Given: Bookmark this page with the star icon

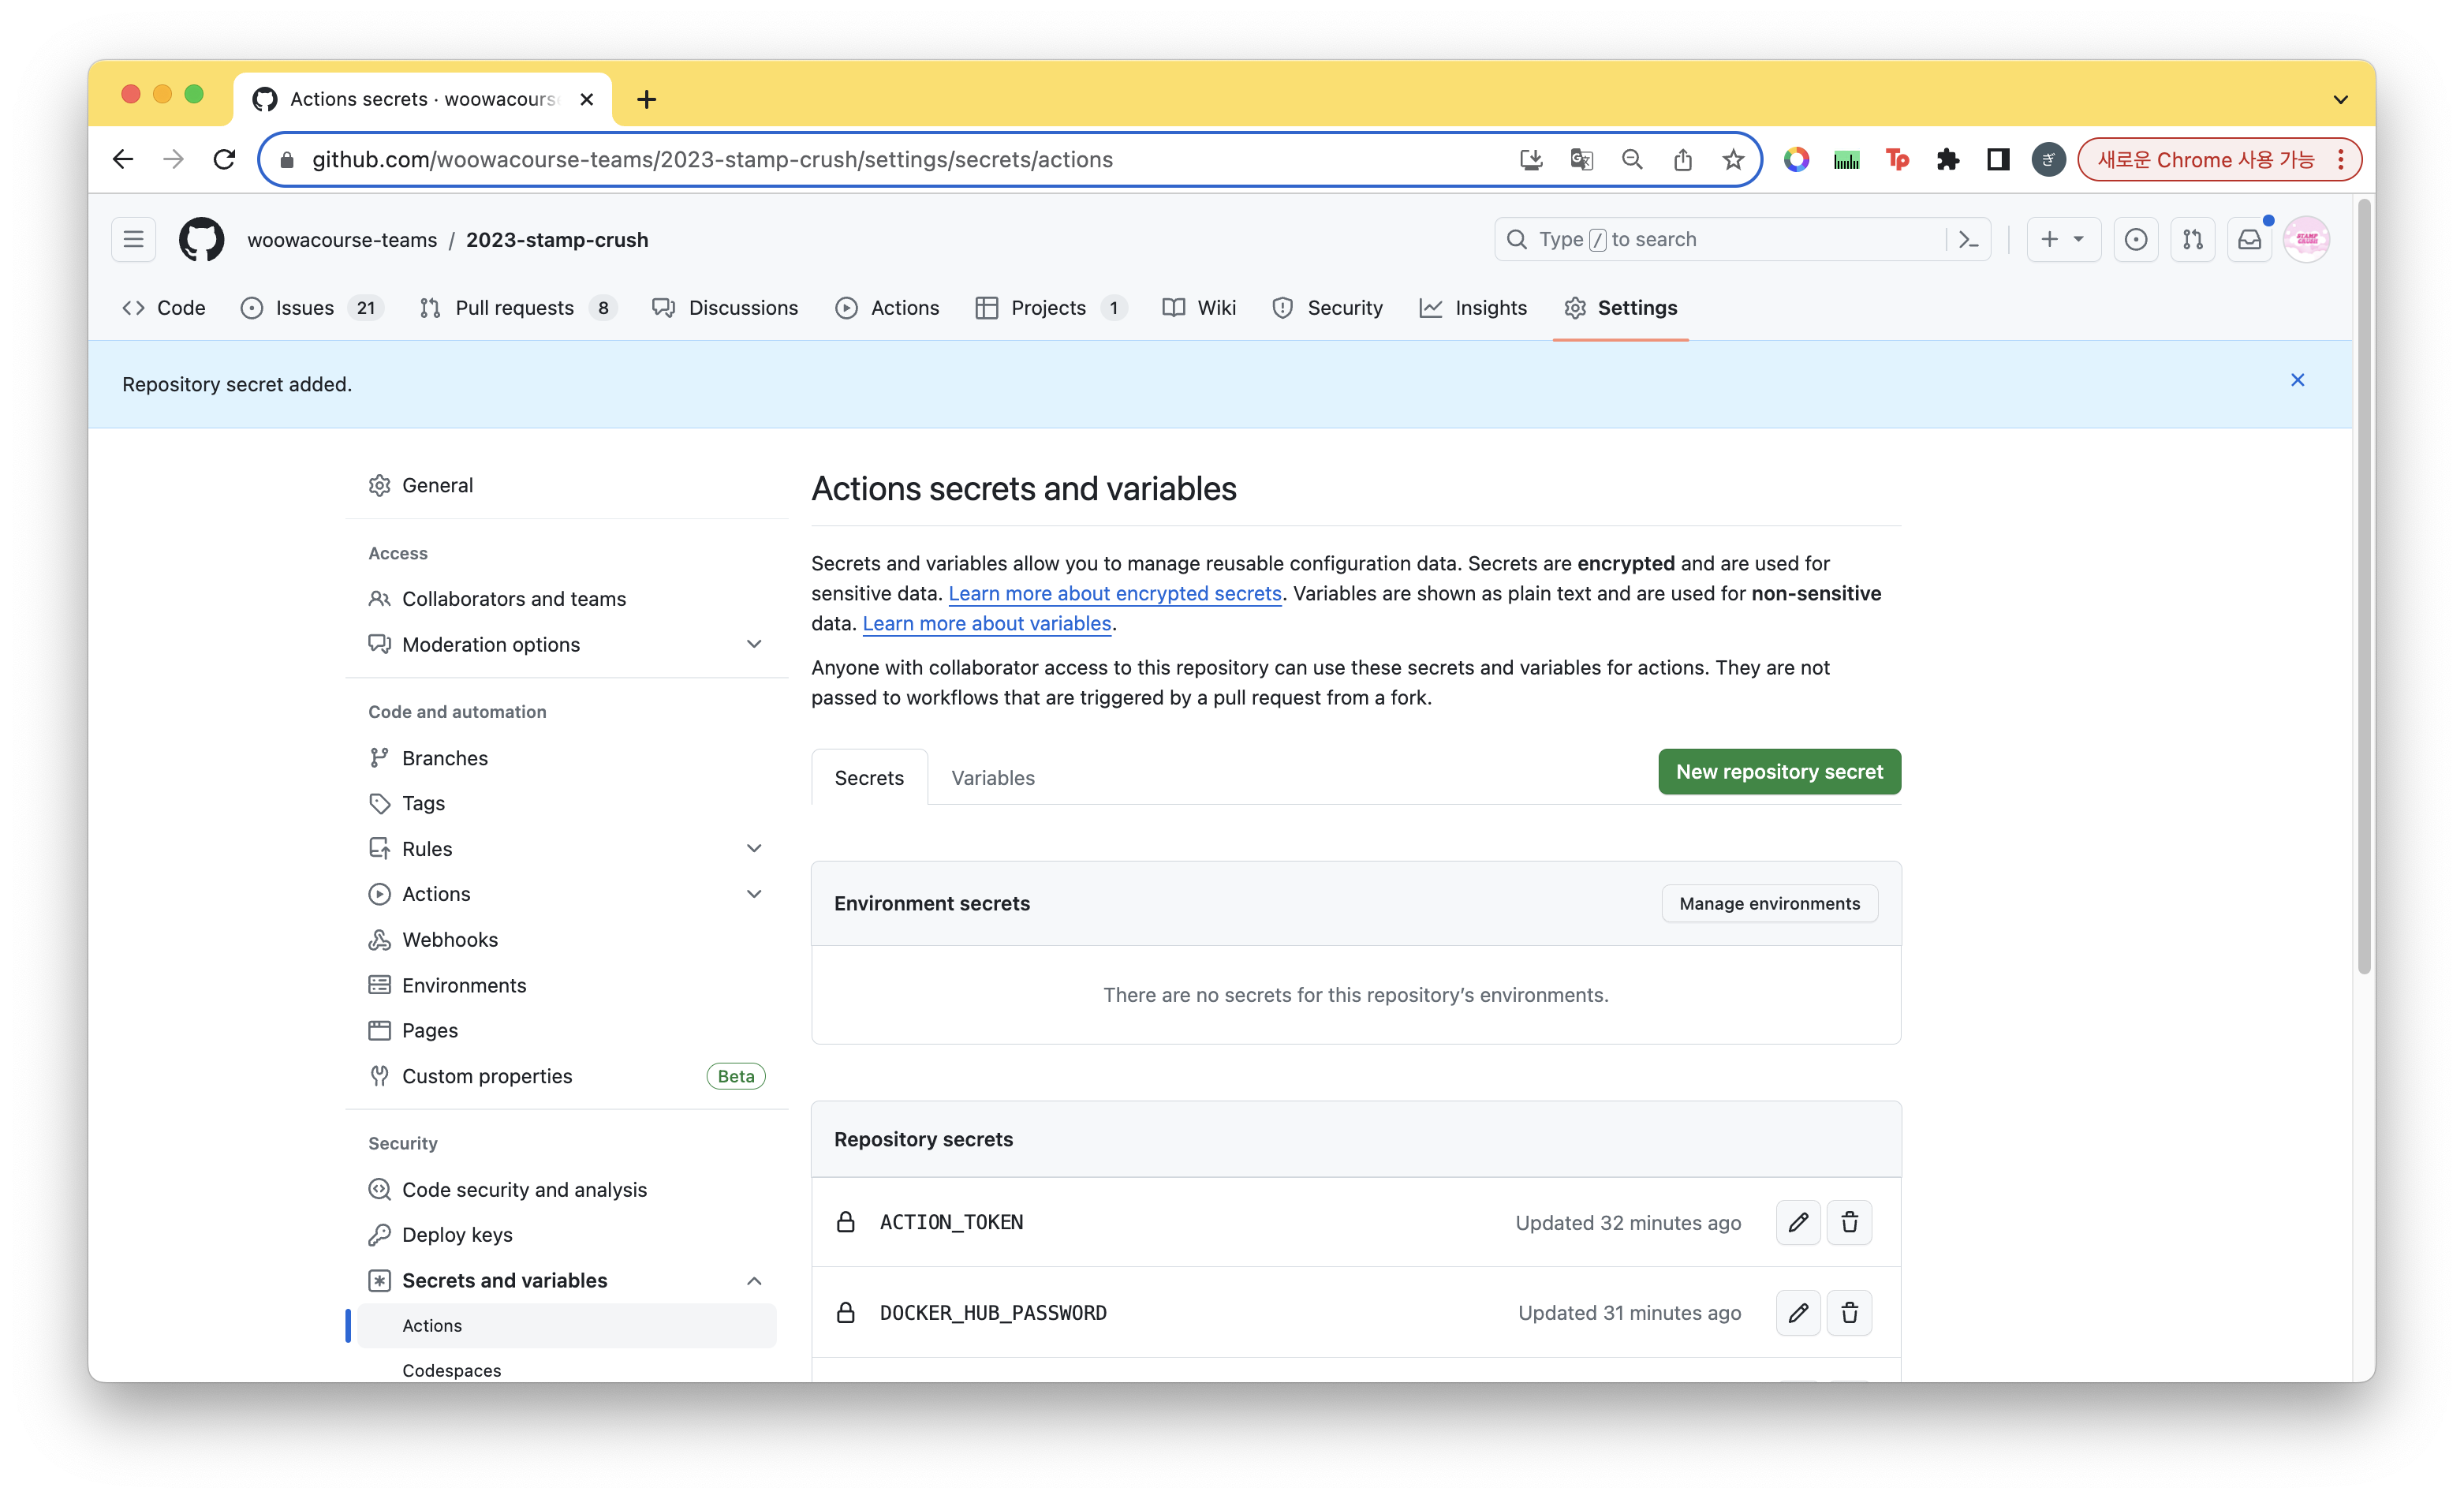Looking at the screenshot, I should [x=1733, y=160].
